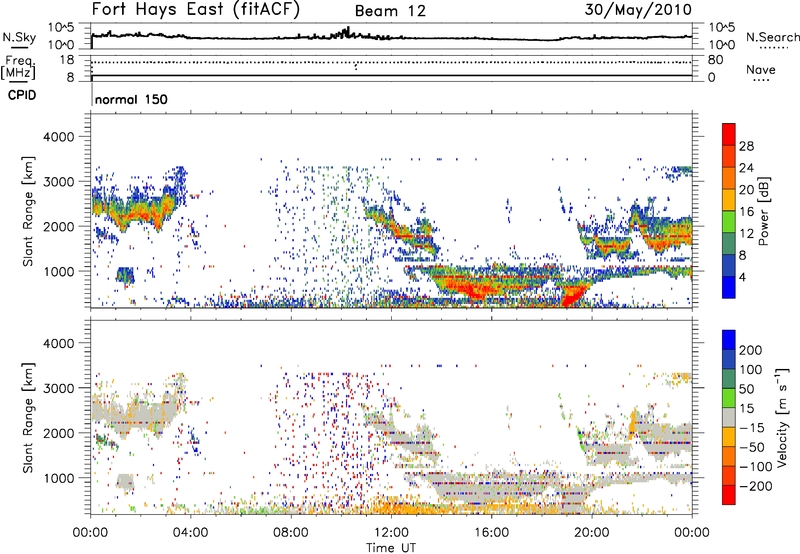Click the "24" tick on the Power colorbar
800x554 pixels.
pyautogui.click(x=746, y=168)
